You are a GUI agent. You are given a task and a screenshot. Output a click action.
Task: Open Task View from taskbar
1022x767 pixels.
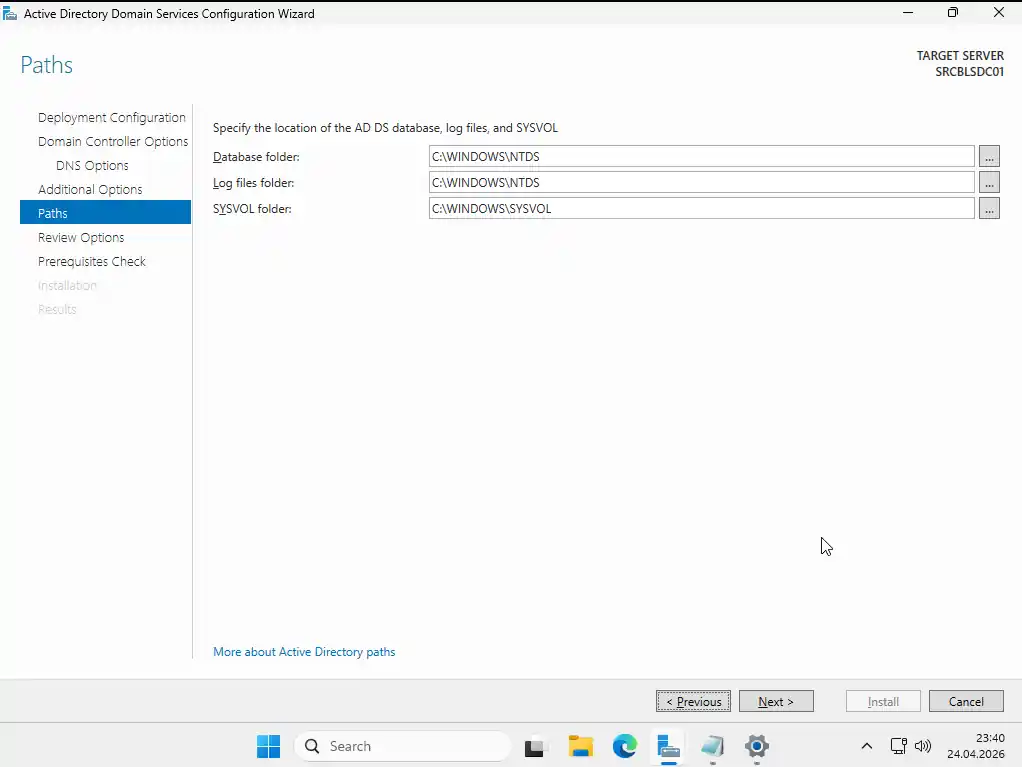click(534, 746)
